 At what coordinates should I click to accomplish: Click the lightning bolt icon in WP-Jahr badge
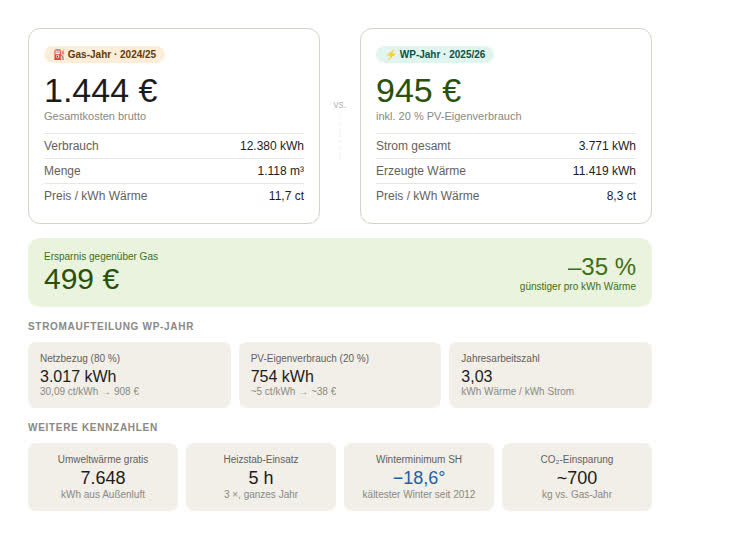click(391, 54)
